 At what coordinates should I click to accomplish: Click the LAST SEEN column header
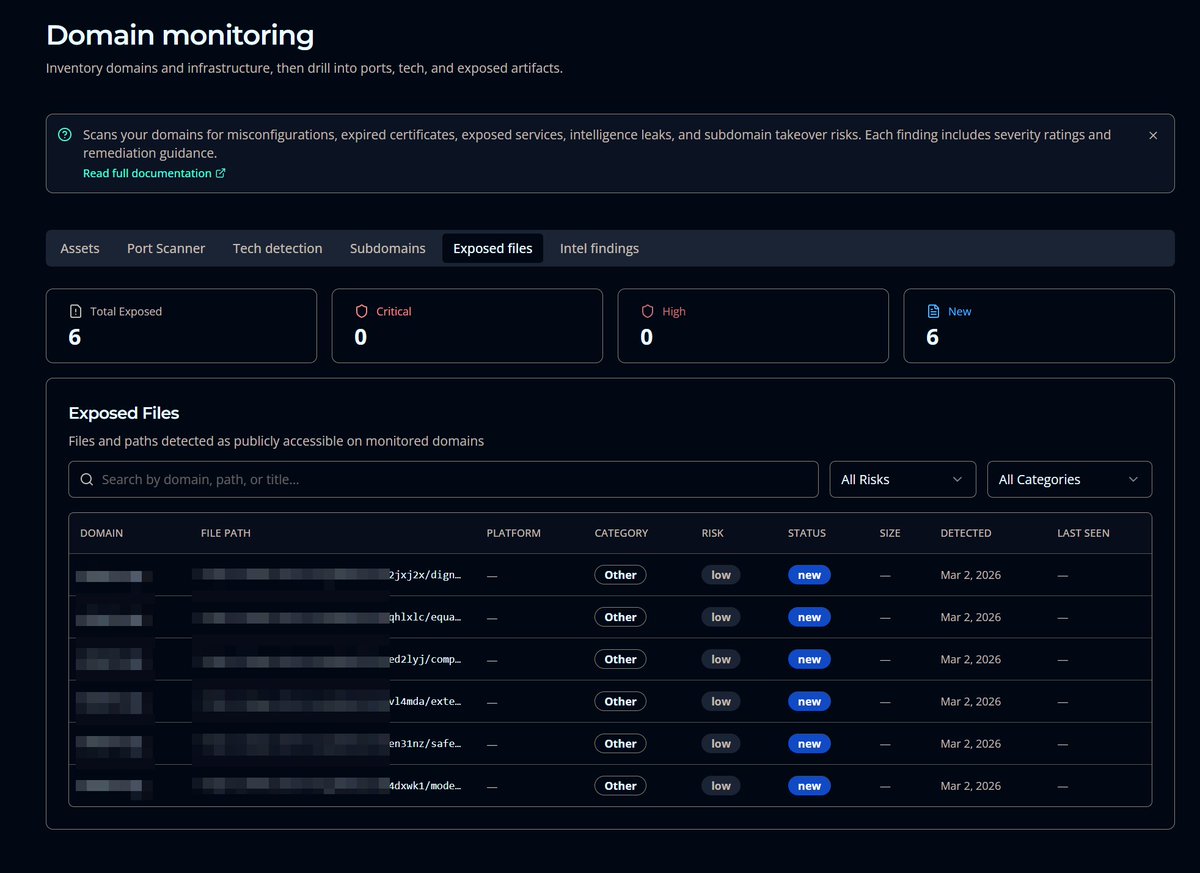click(x=1083, y=533)
